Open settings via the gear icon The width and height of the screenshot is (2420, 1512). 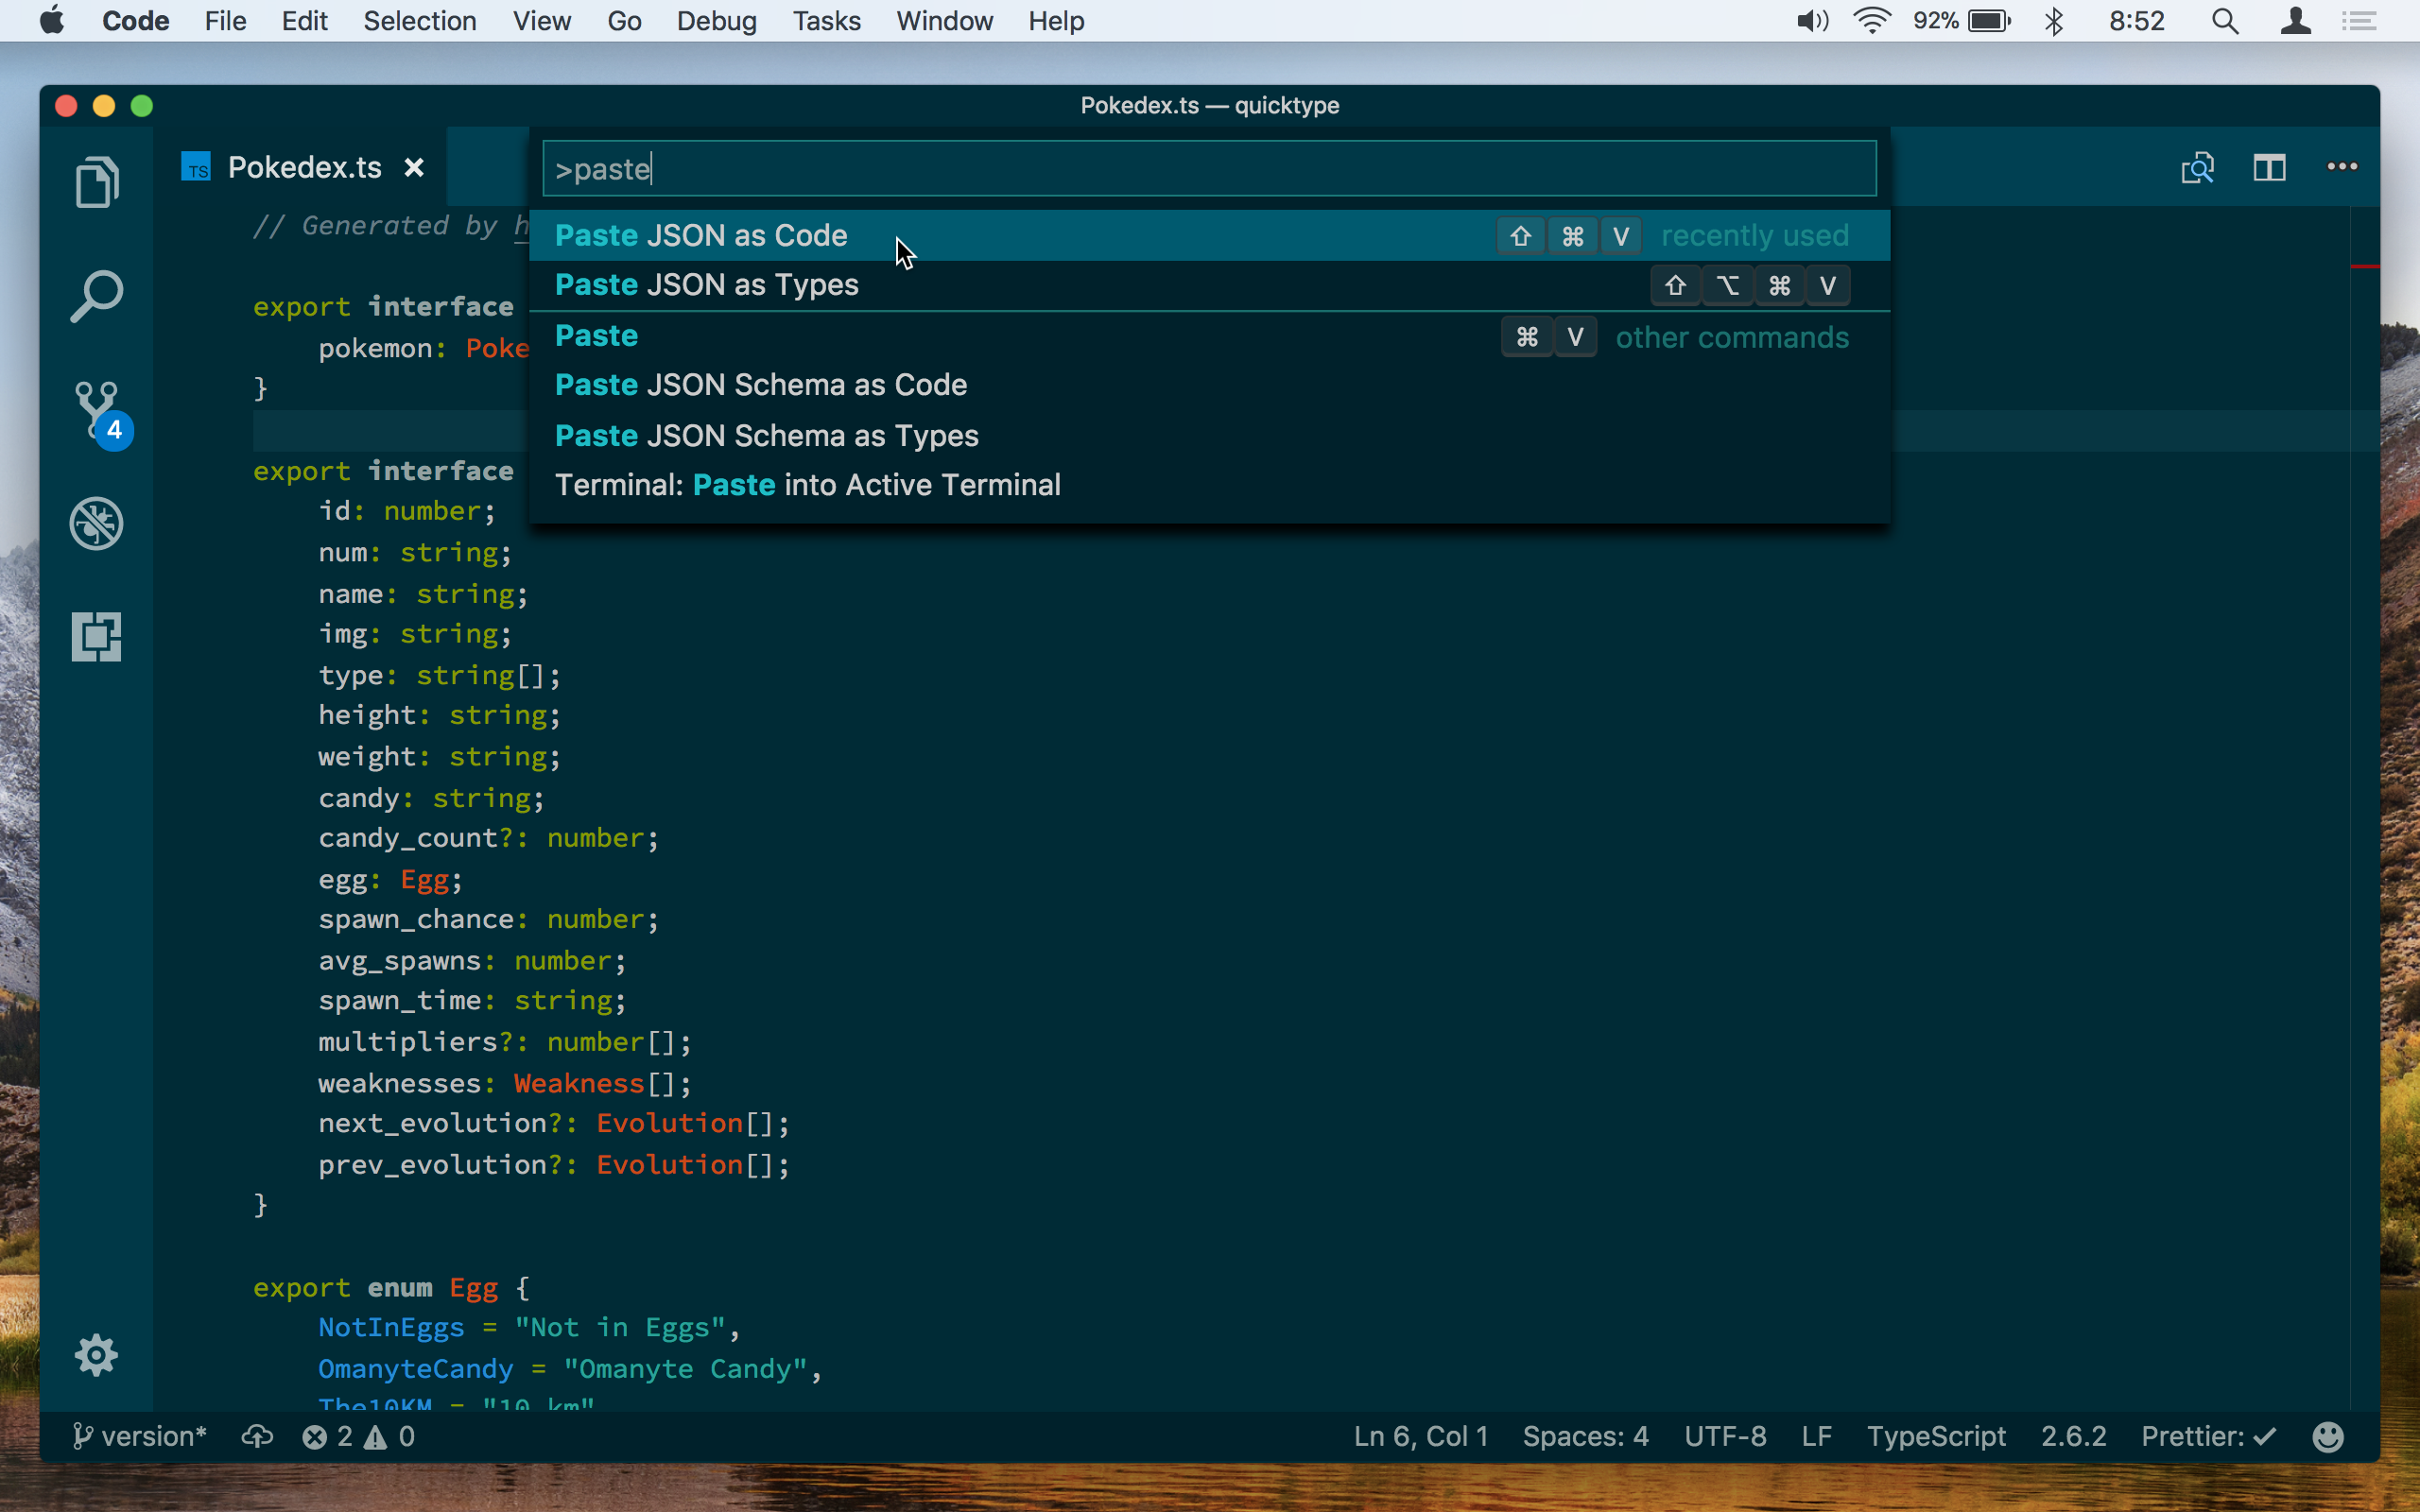[96, 1354]
